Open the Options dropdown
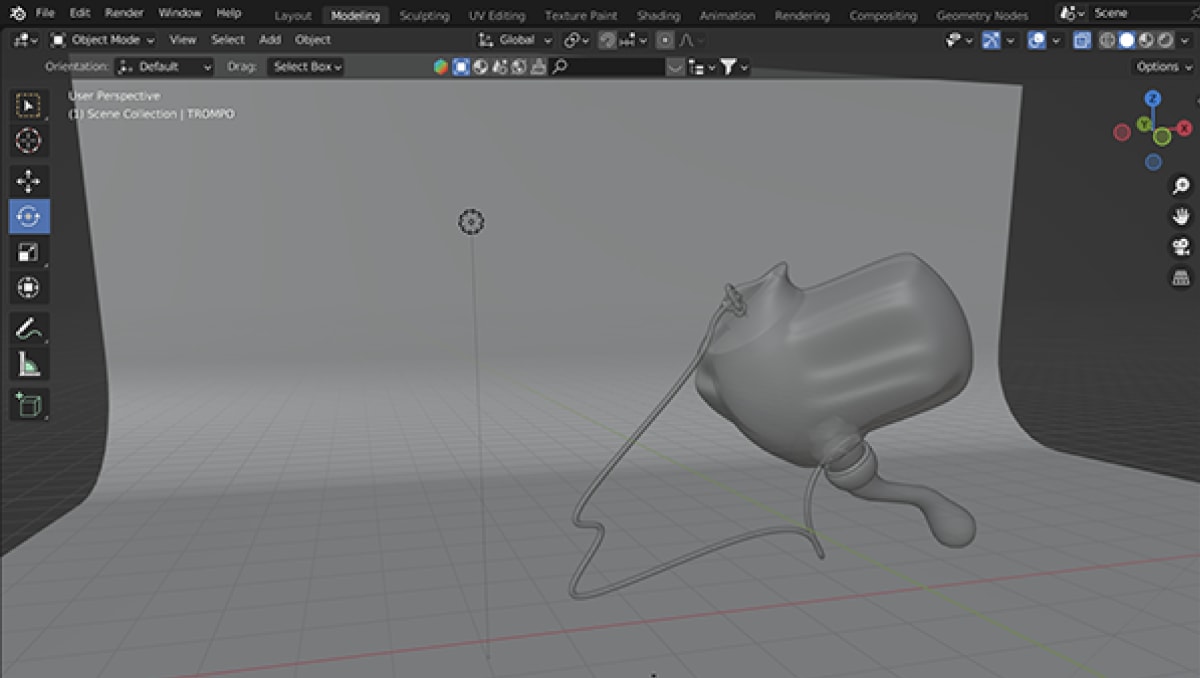The image size is (1200, 678). point(1165,67)
